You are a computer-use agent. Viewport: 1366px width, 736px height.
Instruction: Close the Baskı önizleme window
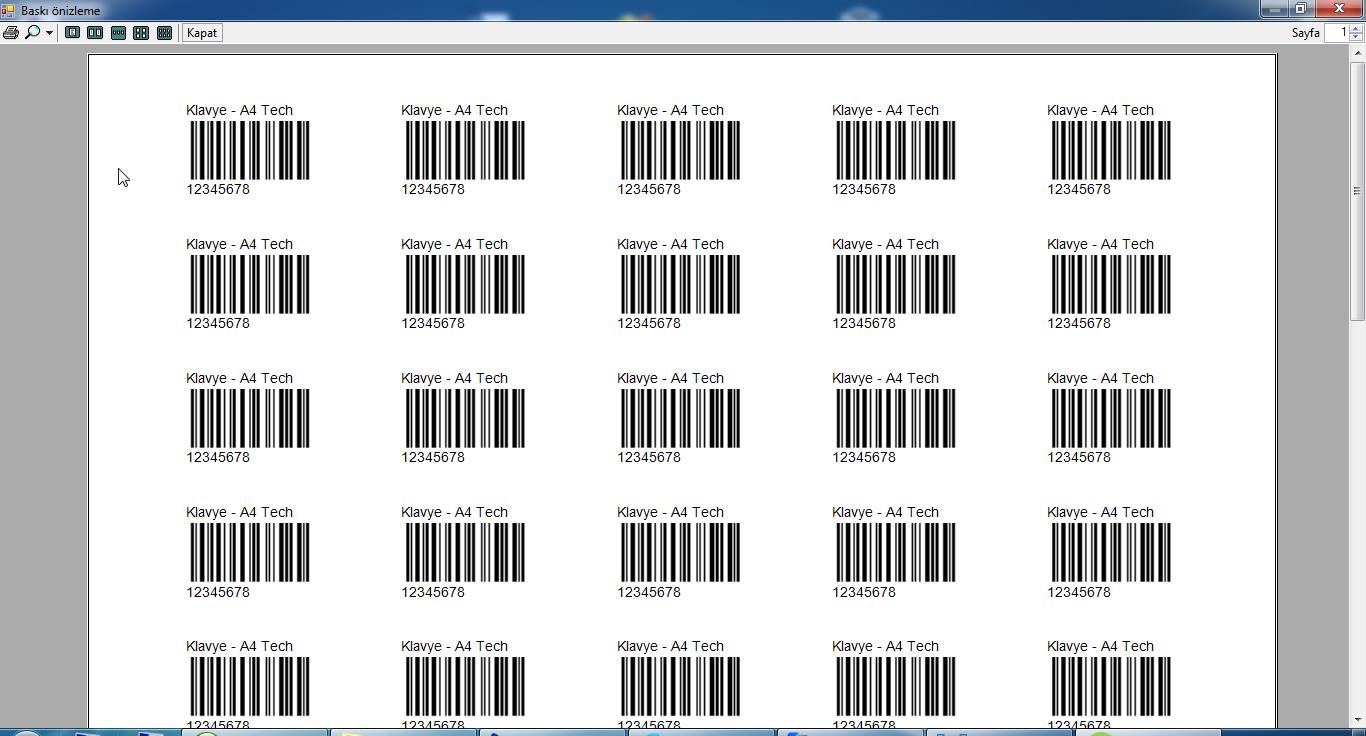click(1340, 8)
